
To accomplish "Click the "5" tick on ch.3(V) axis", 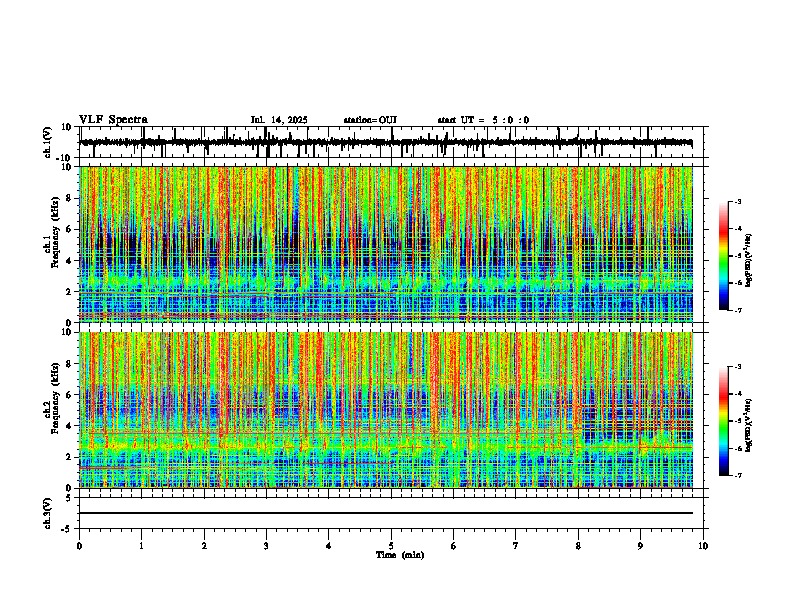I will pyautogui.click(x=69, y=498).
